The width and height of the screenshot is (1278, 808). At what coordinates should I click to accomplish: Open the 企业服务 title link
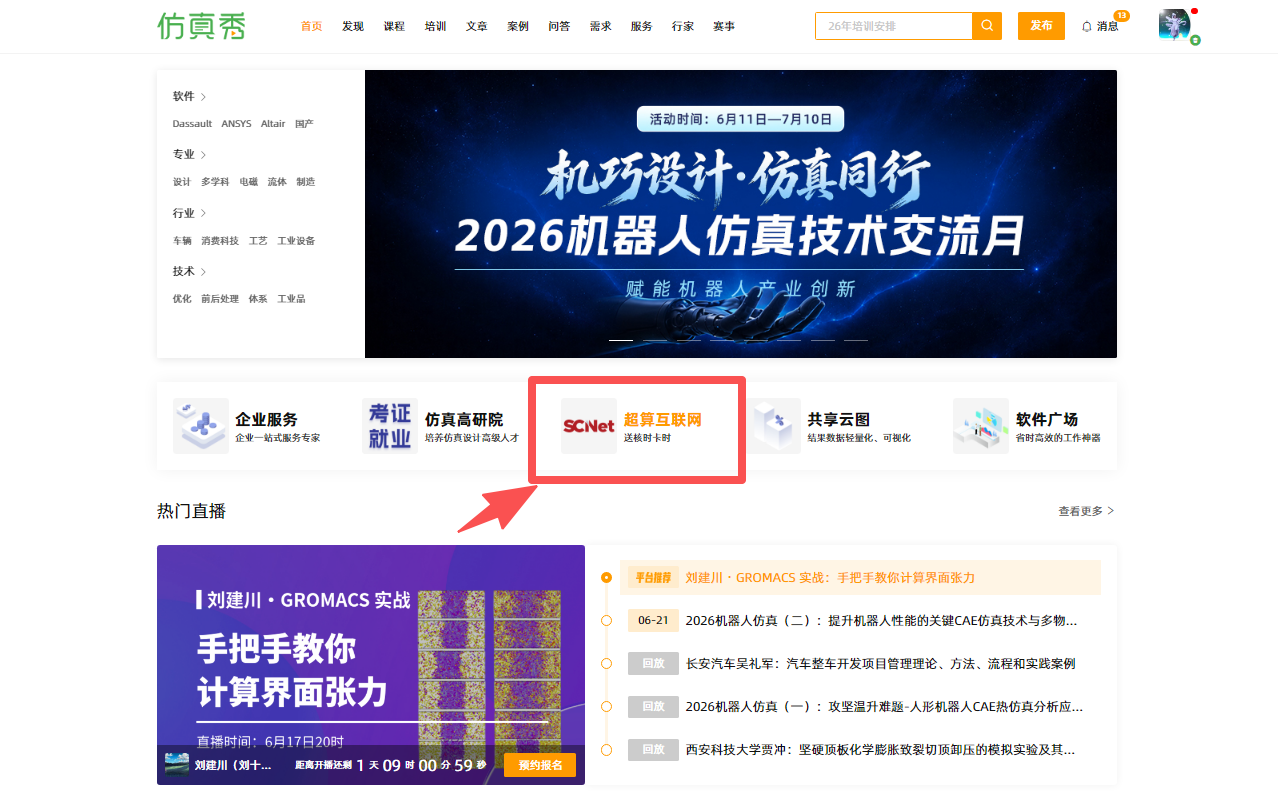[267, 420]
